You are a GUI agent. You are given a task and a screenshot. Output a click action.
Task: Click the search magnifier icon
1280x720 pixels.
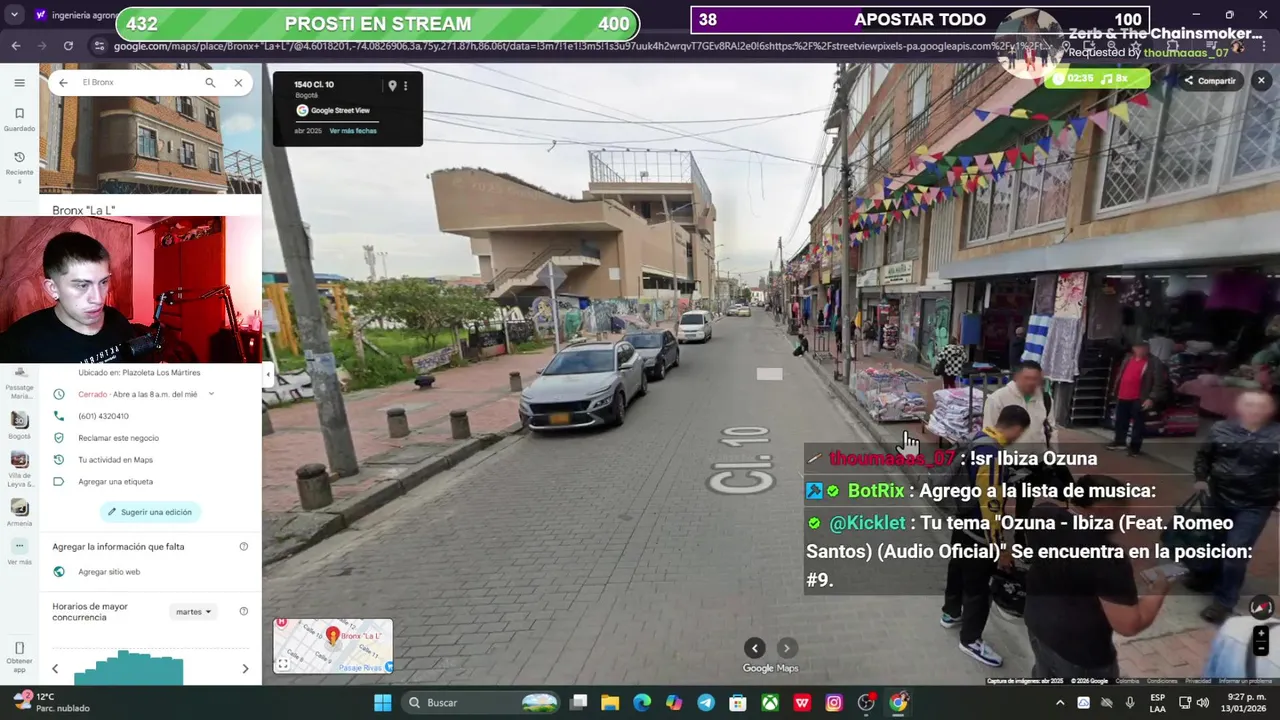210,82
